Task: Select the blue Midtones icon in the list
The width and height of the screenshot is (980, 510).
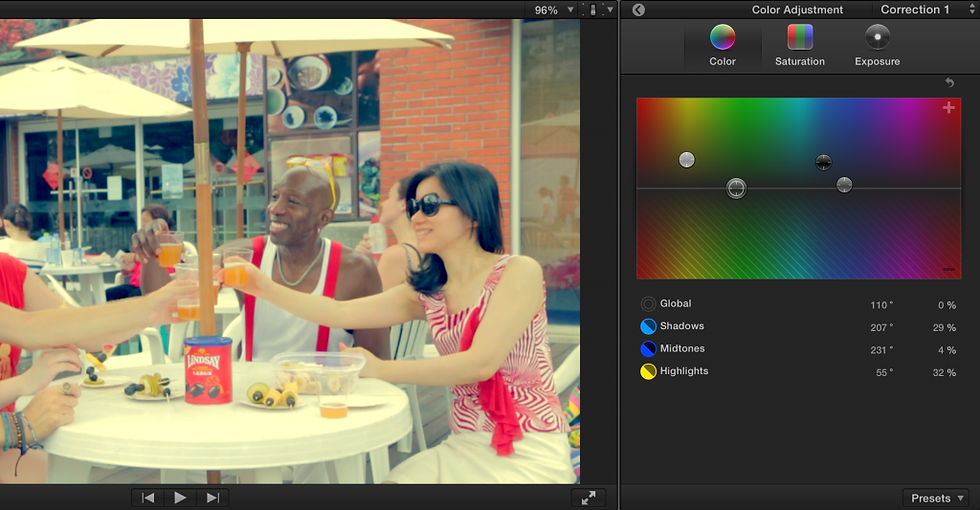Action: click(648, 349)
